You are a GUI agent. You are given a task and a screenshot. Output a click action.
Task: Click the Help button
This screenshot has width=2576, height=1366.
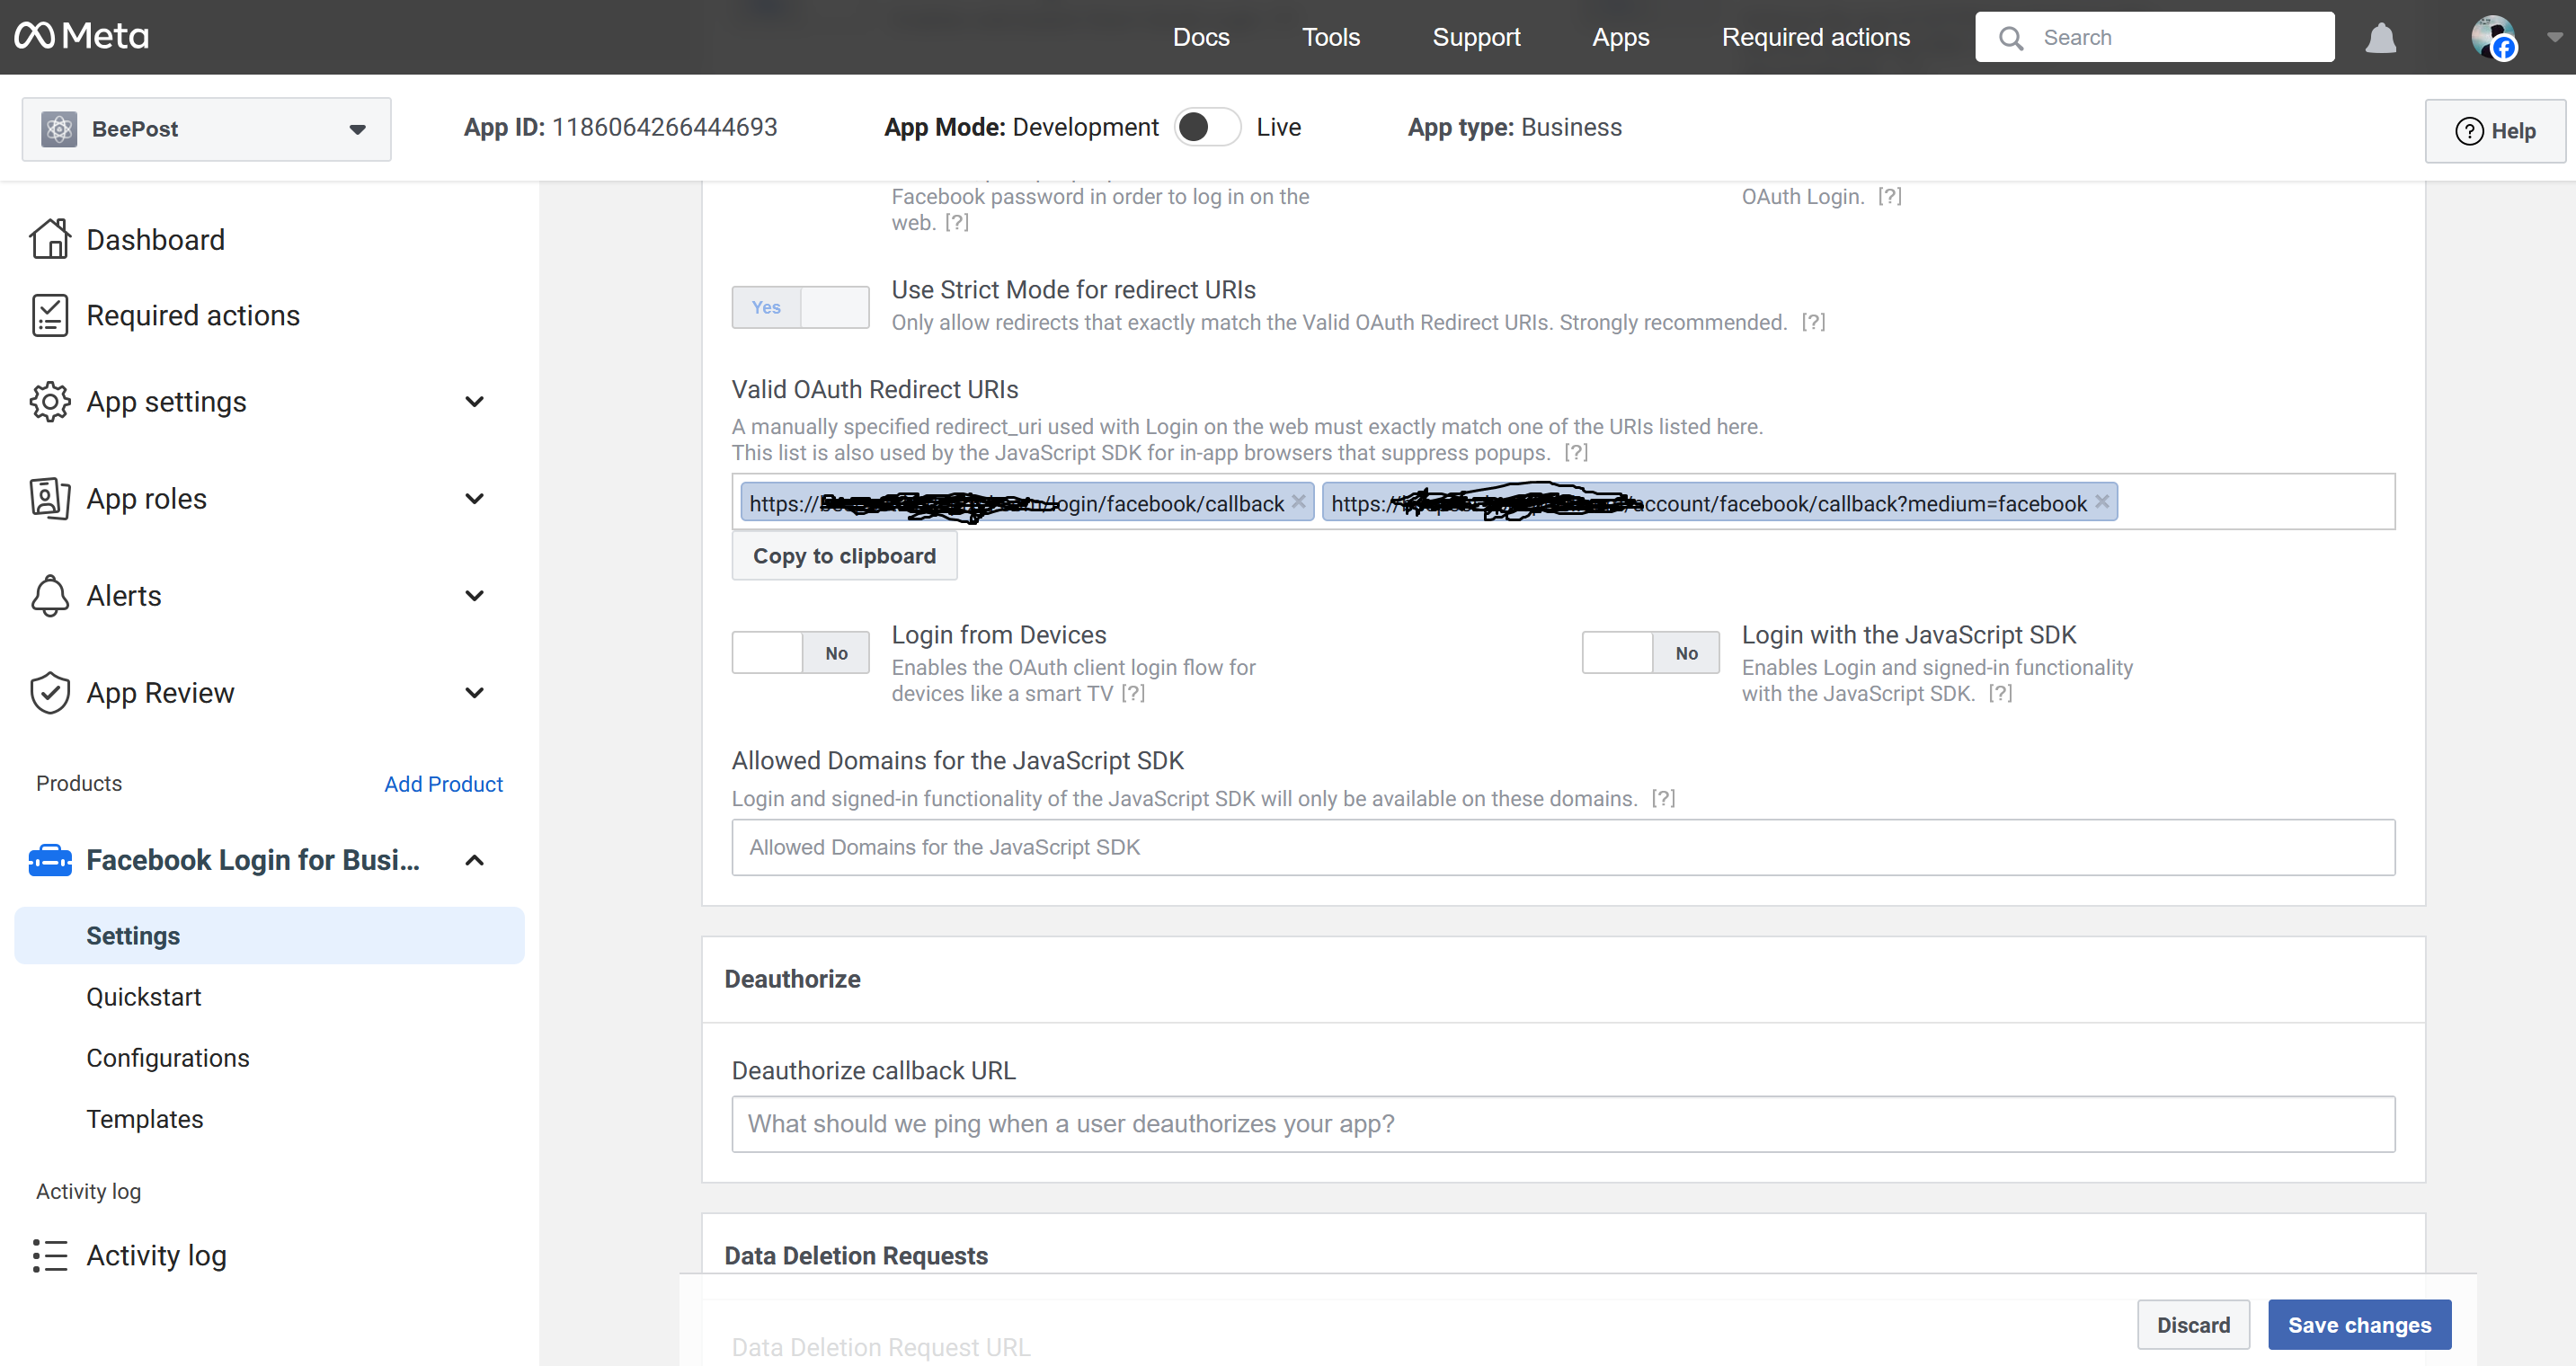click(x=2495, y=131)
